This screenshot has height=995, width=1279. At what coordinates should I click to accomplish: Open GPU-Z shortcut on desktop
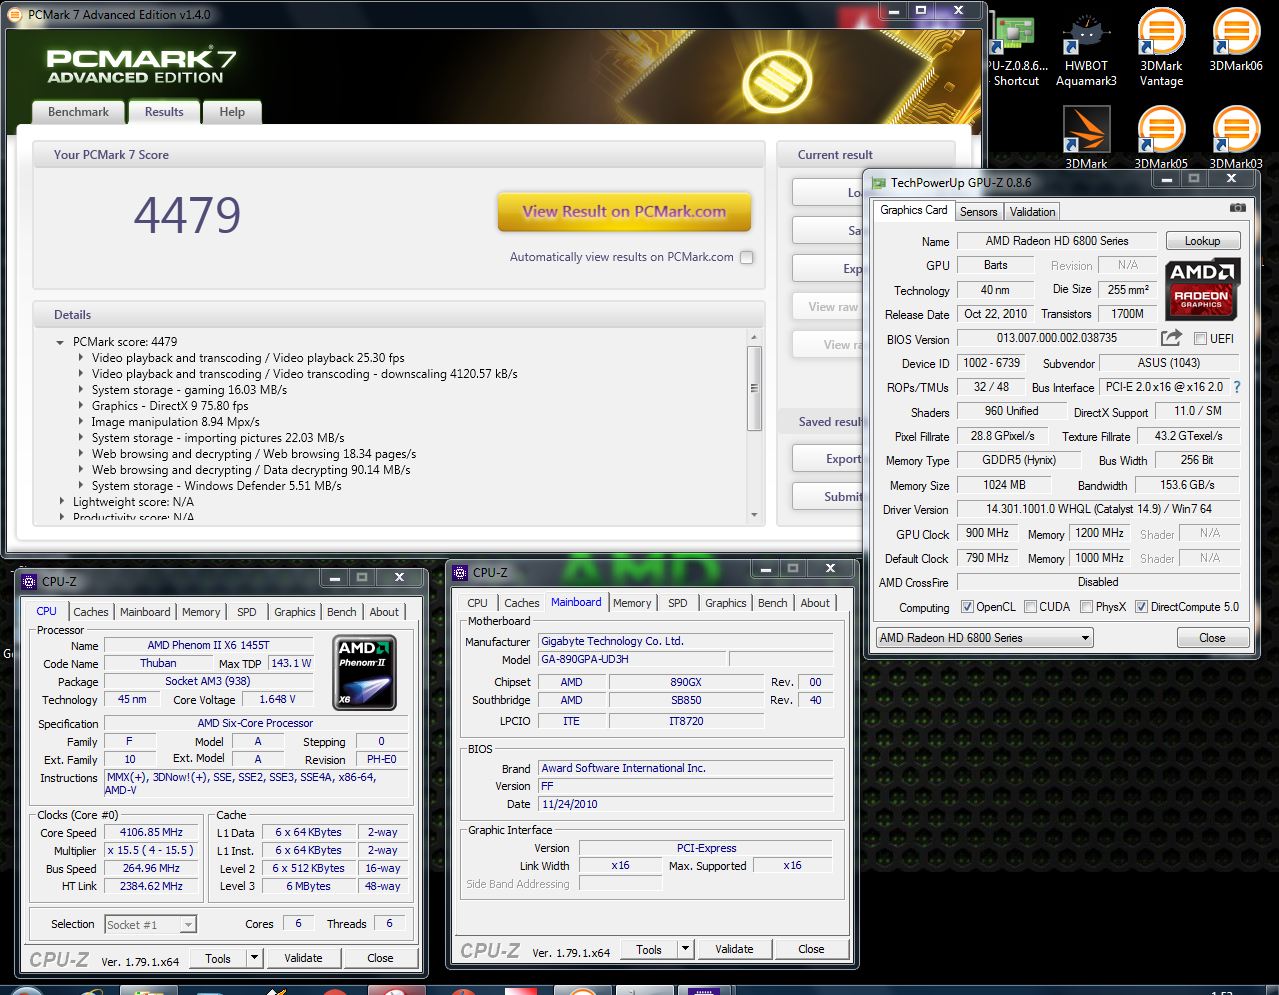click(x=1015, y=47)
